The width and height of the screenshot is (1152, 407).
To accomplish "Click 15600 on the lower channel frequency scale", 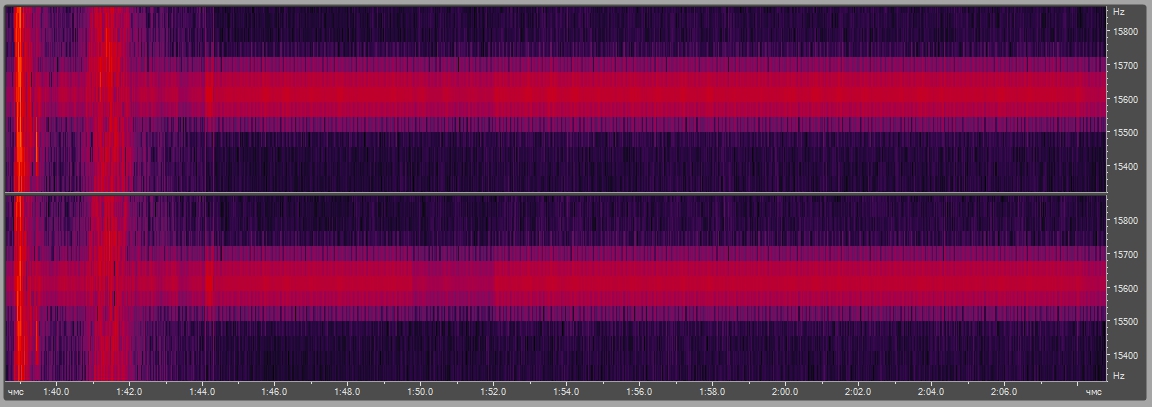I will tap(1125, 288).
